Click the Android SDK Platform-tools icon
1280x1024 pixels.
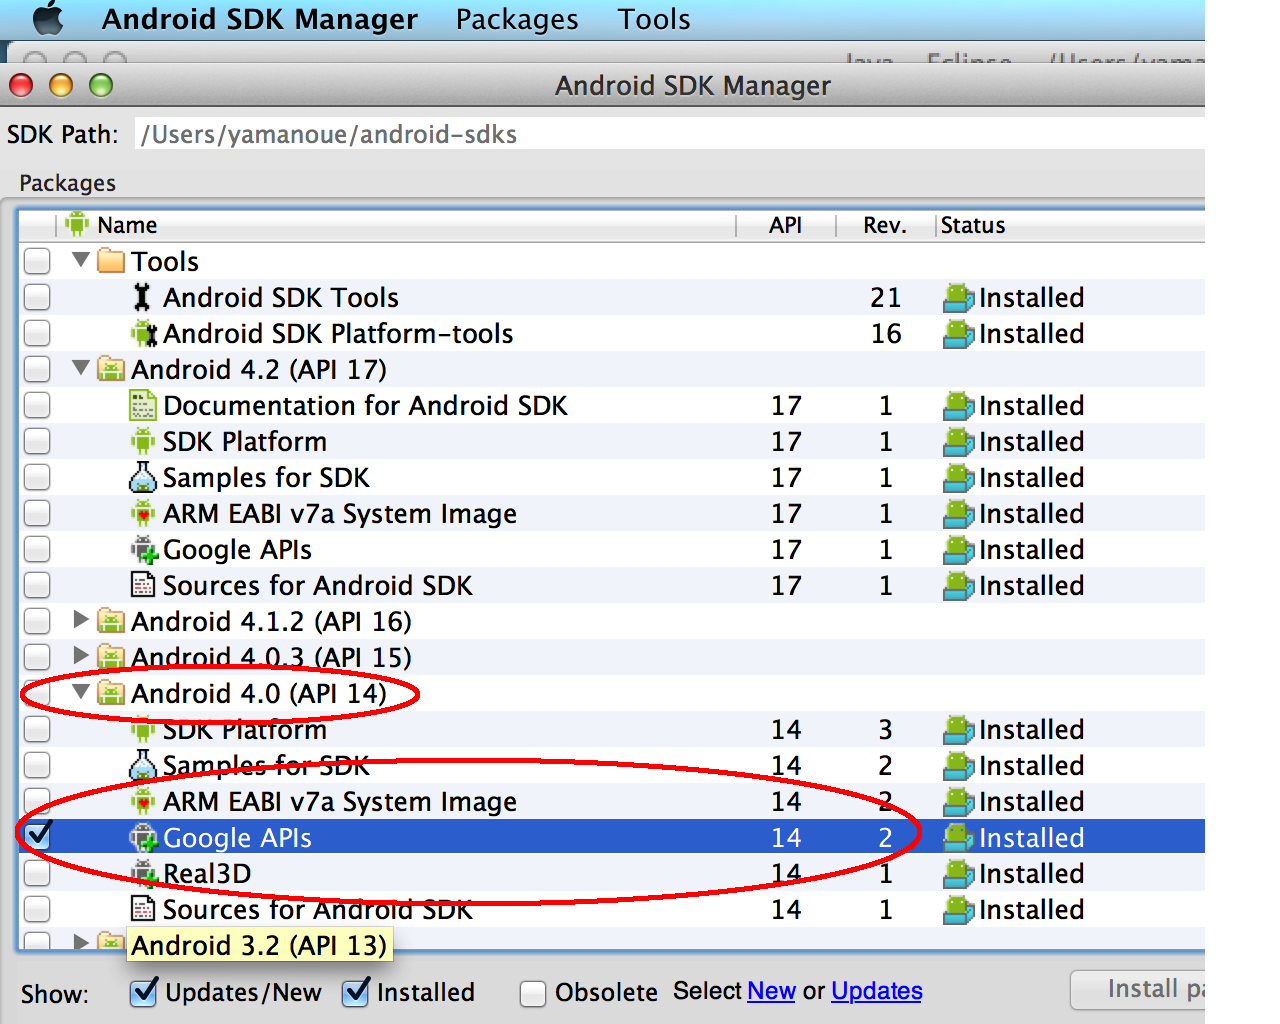[144, 333]
